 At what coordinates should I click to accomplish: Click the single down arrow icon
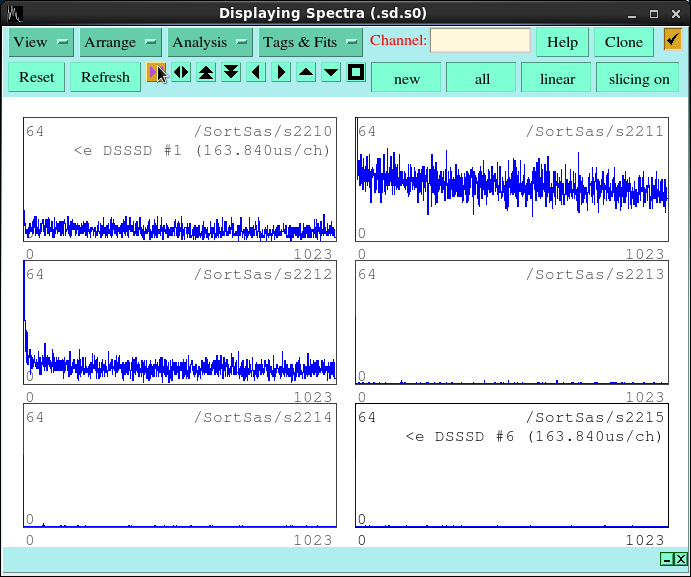tap(331, 72)
